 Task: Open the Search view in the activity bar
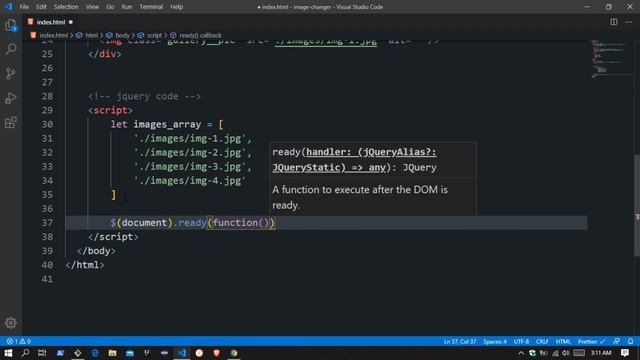[x=11, y=49]
